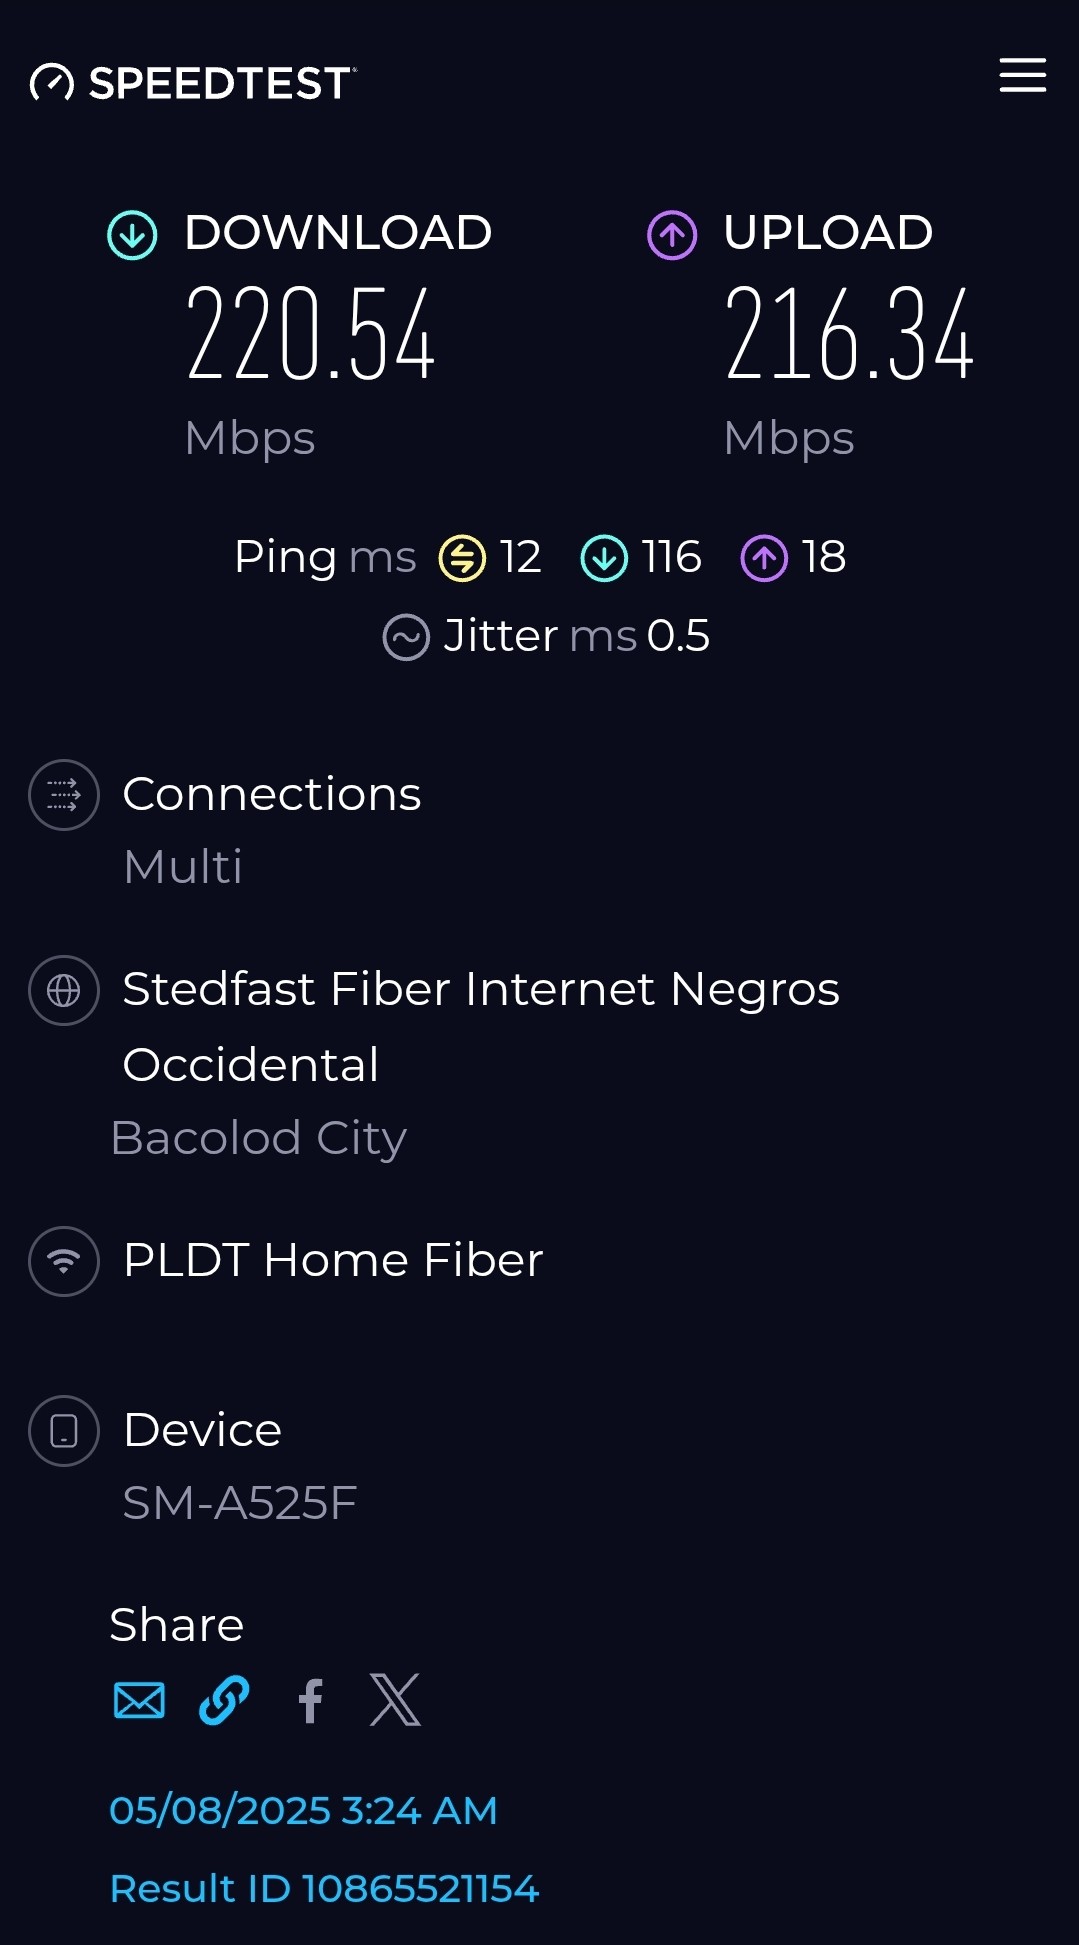Image resolution: width=1079 pixels, height=1945 pixels.
Task: Copy the result link icon
Action: [x=224, y=1700]
